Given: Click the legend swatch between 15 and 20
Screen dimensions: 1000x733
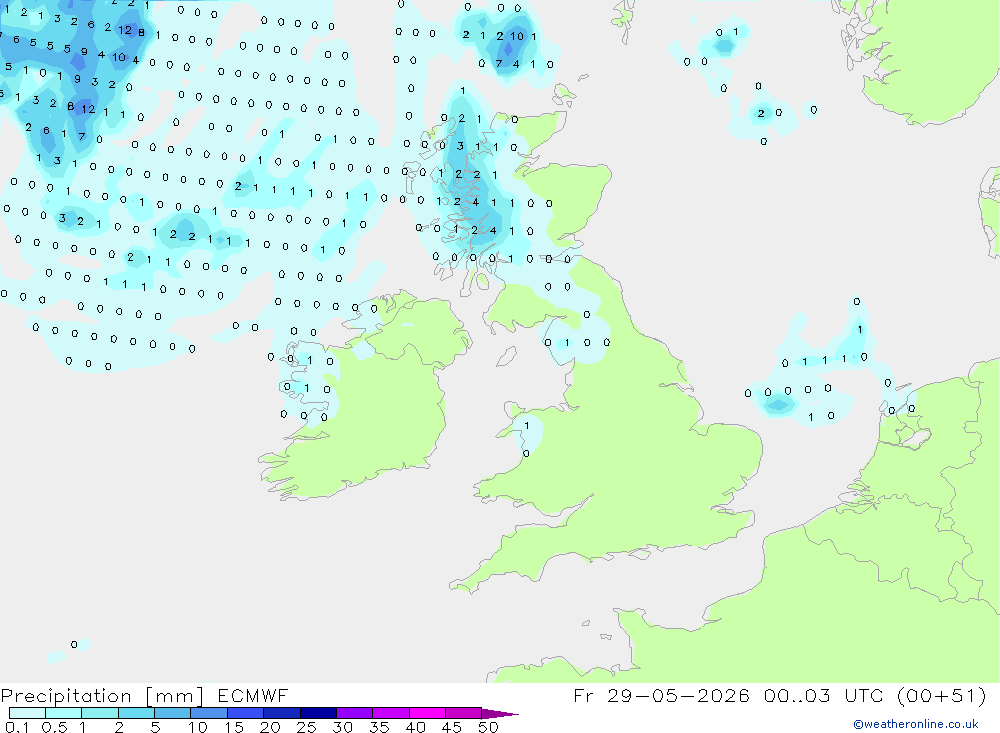Looking at the screenshot, I should (245, 713).
